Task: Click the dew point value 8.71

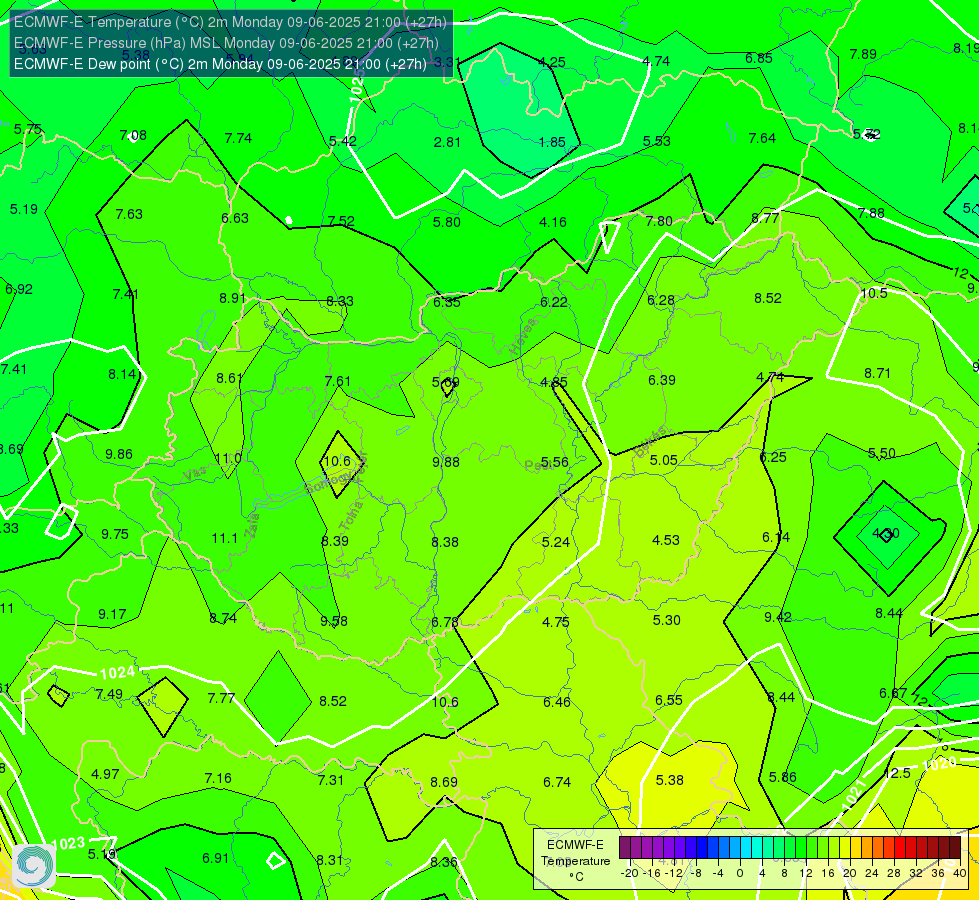Action: 877,373
